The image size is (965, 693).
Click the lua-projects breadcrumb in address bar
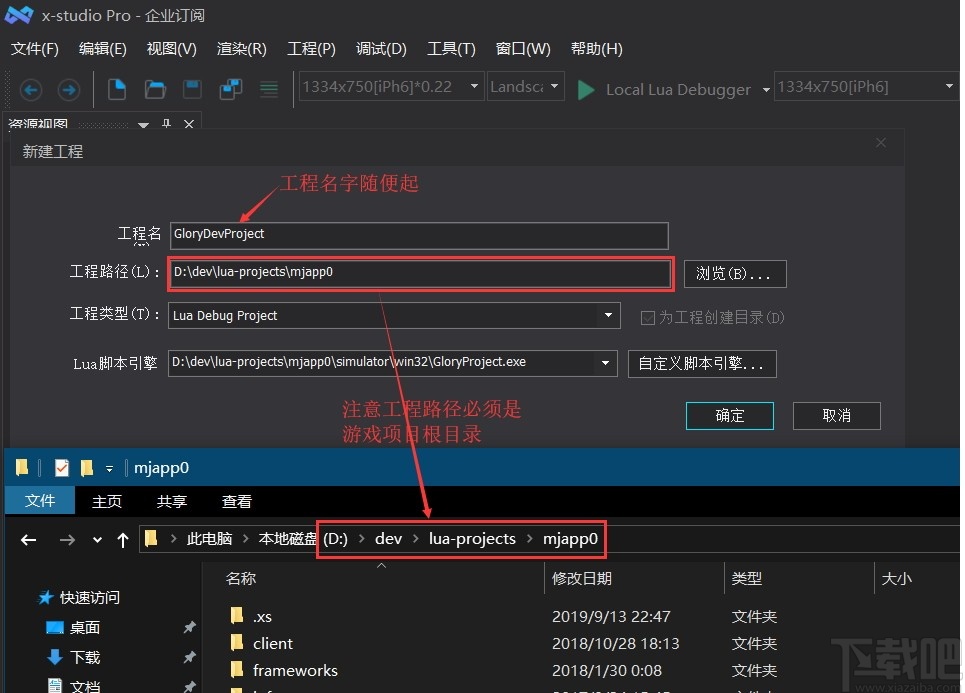point(472,538)
